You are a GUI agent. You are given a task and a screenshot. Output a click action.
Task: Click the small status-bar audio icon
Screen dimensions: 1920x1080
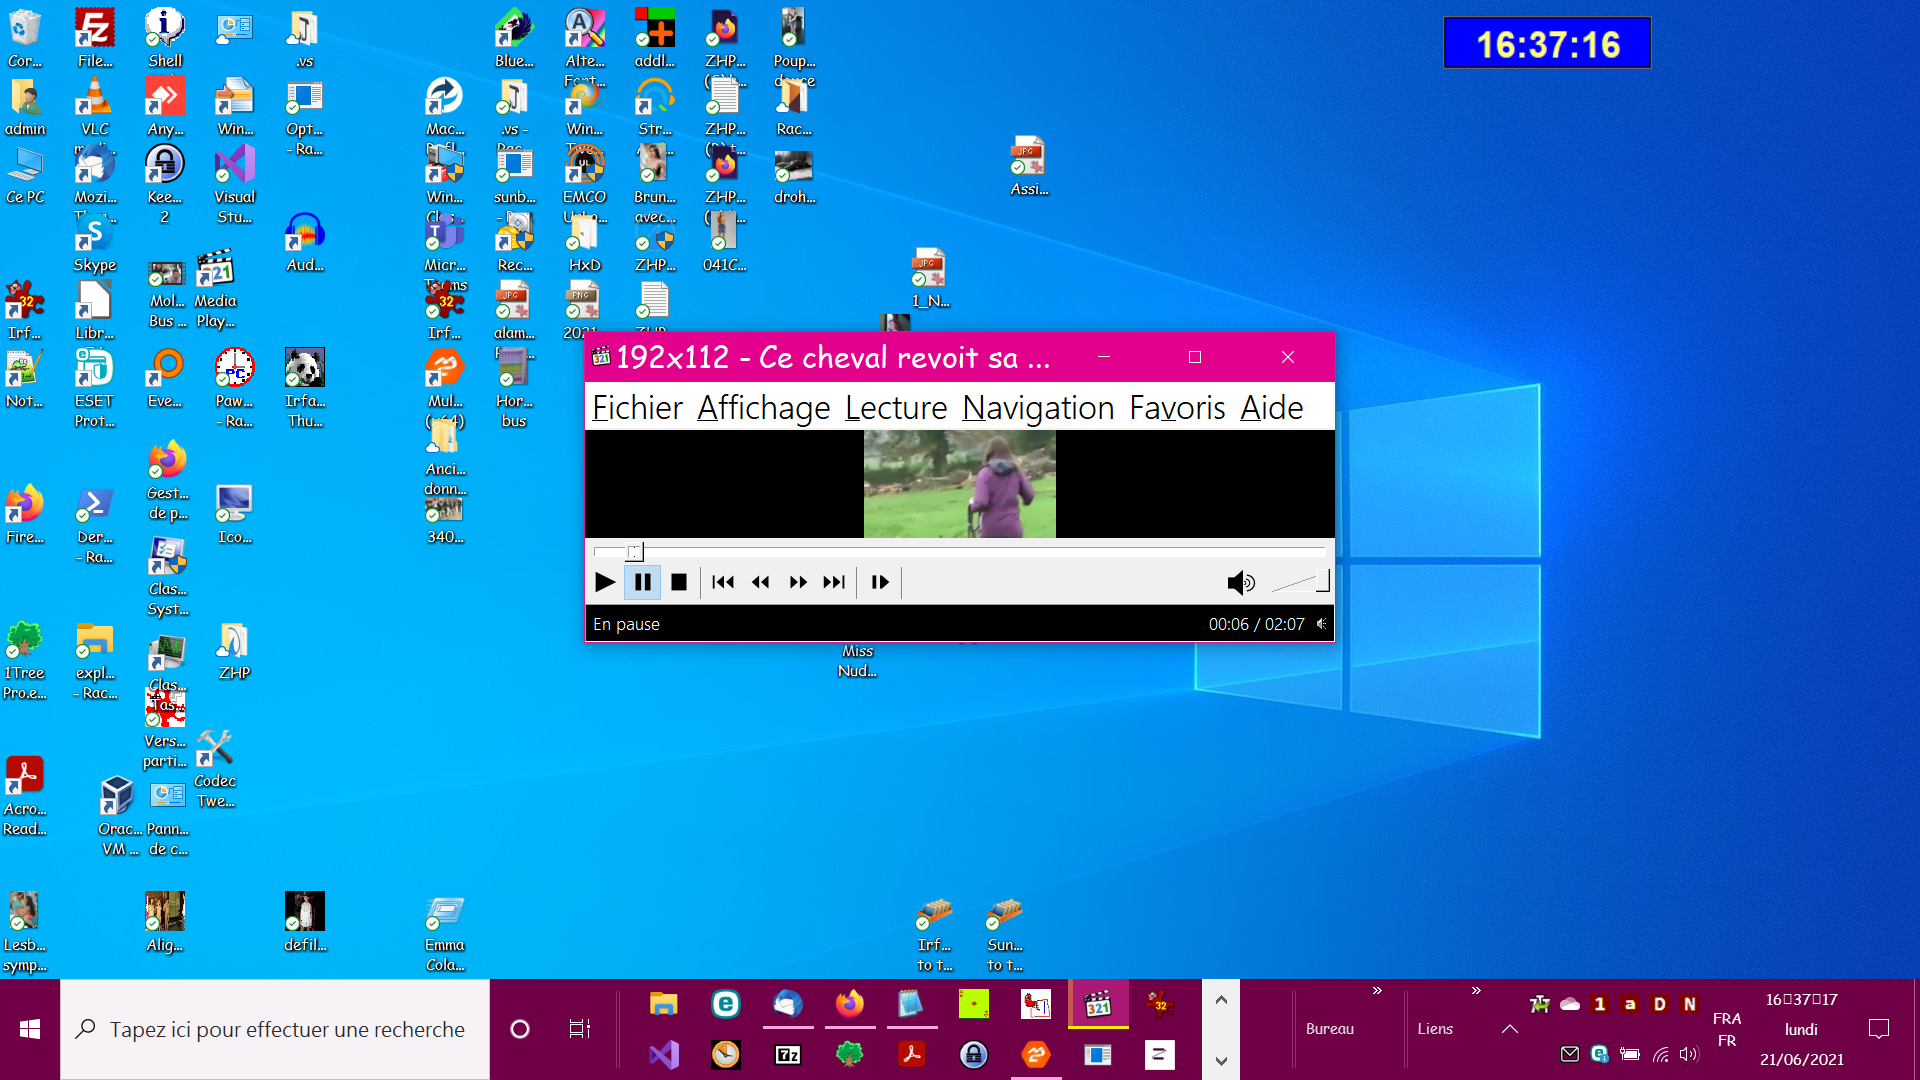(x=1322, y=624)
